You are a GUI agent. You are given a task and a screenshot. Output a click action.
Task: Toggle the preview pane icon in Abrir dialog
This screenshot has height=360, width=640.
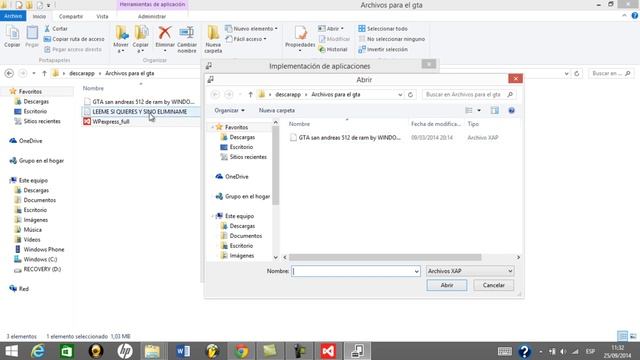click(x=495, y=111)
